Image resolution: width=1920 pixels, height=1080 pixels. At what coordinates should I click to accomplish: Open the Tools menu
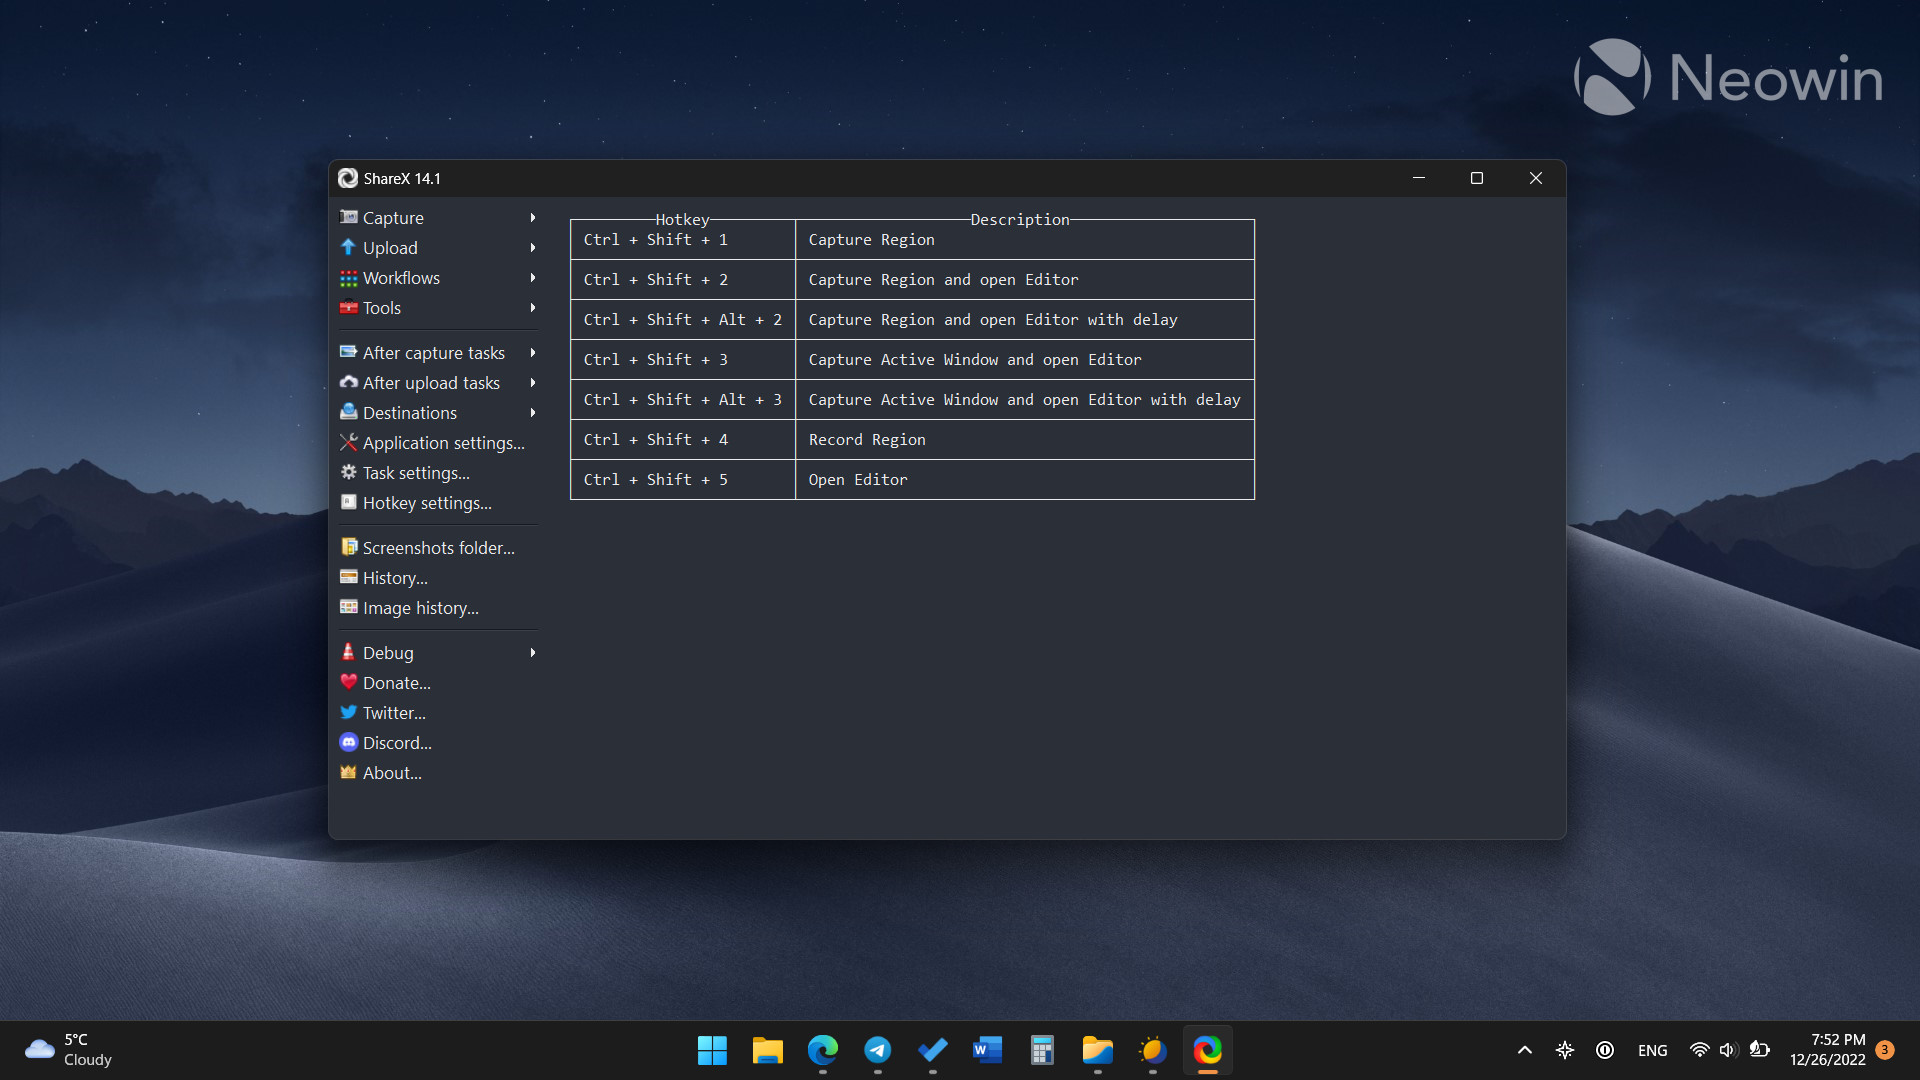pyautogui.click(x=438, y=308)
